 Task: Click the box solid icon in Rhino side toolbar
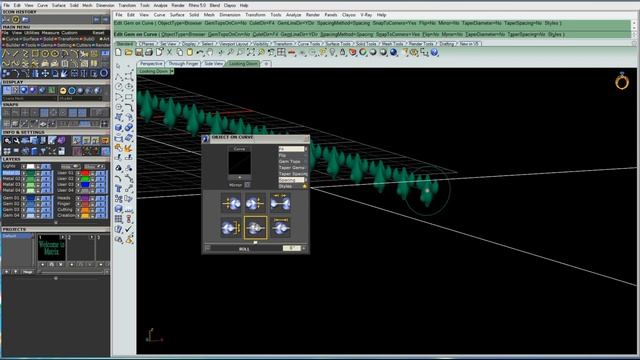pos(118,128)
